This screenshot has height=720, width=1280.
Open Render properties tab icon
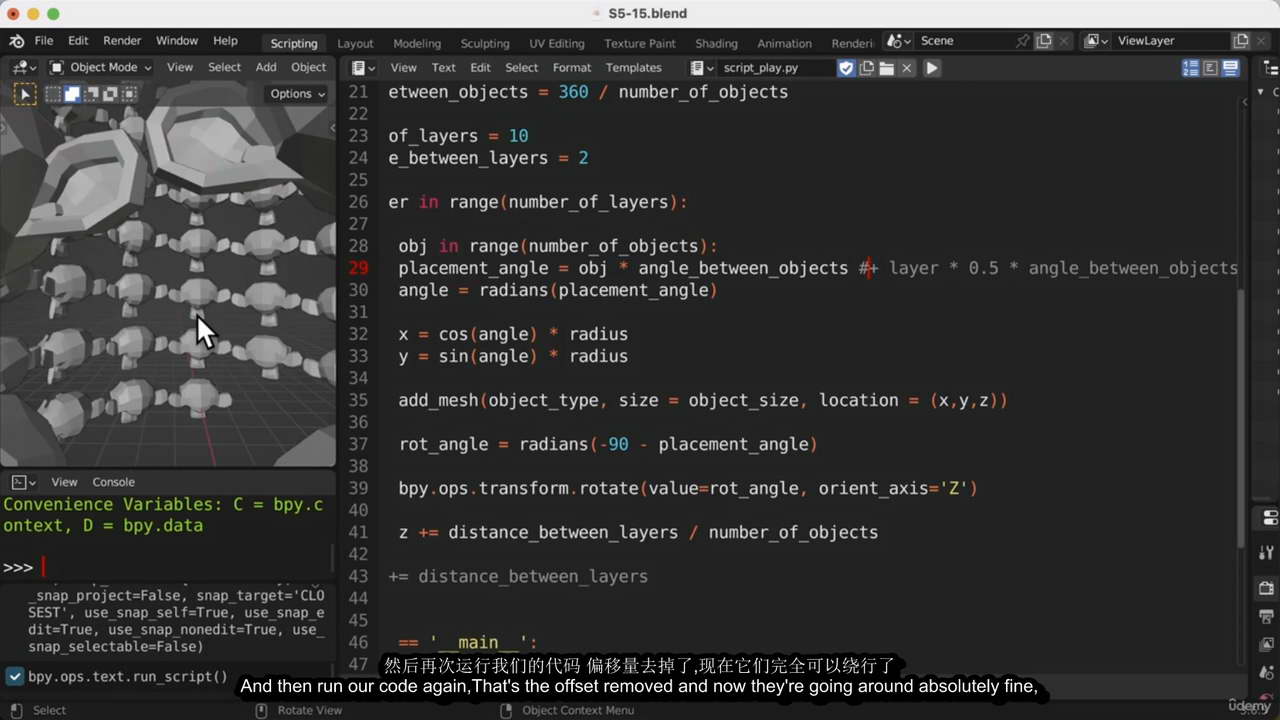[1267, 587]
